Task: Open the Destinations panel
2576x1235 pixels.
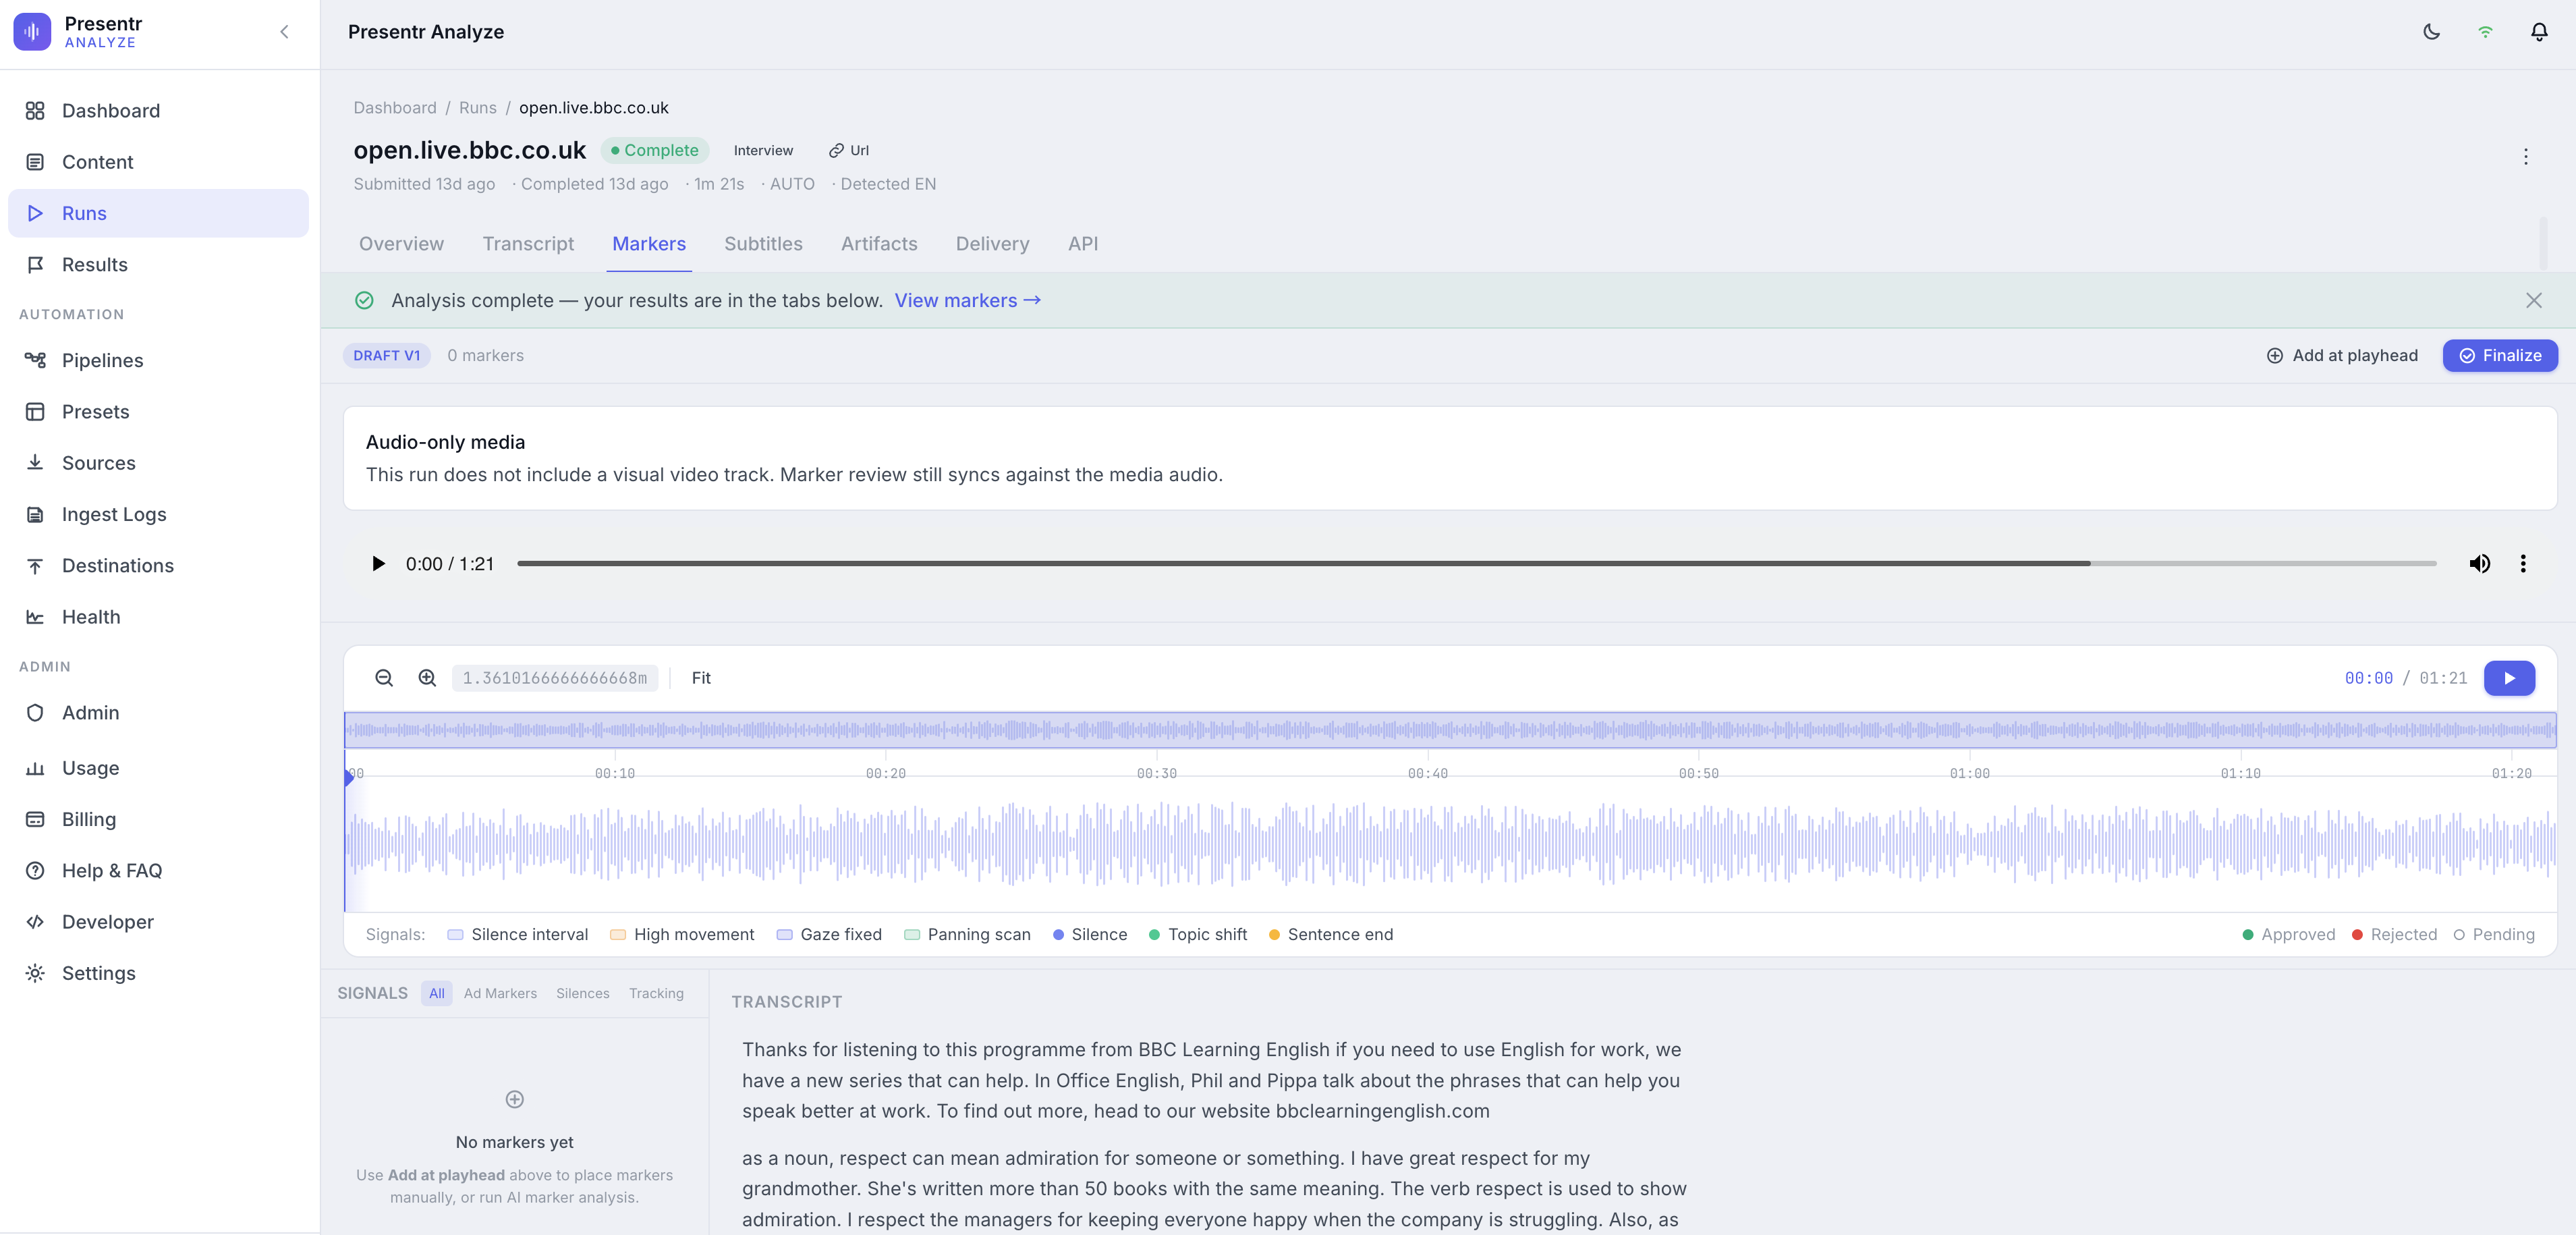Action: click(117, 565)
